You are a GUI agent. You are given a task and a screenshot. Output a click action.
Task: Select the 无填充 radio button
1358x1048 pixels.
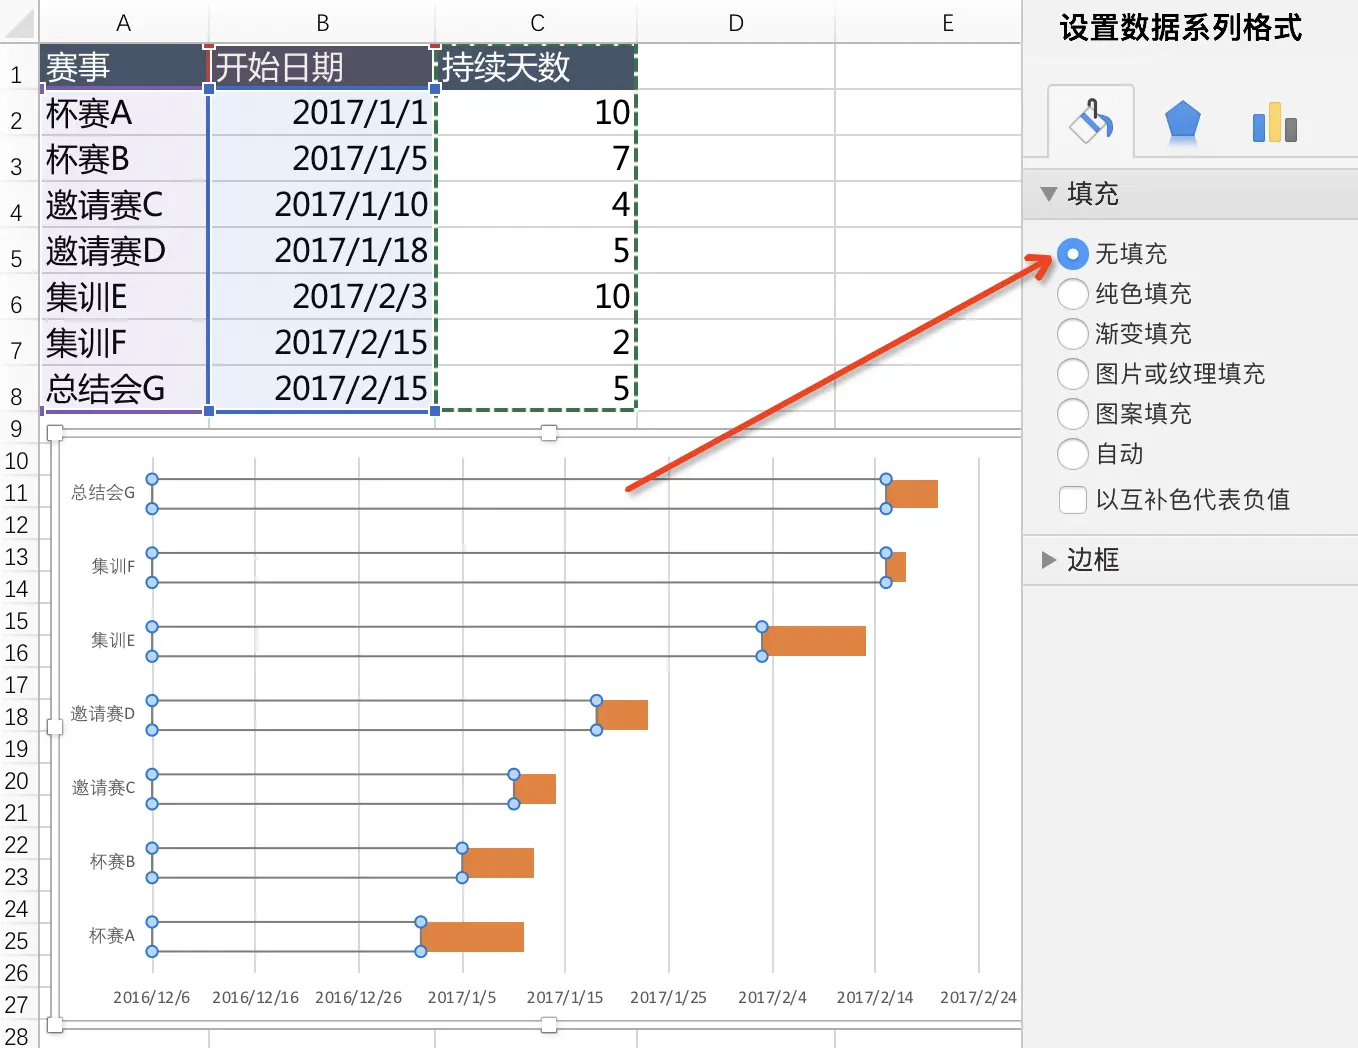click(1073, 254)
